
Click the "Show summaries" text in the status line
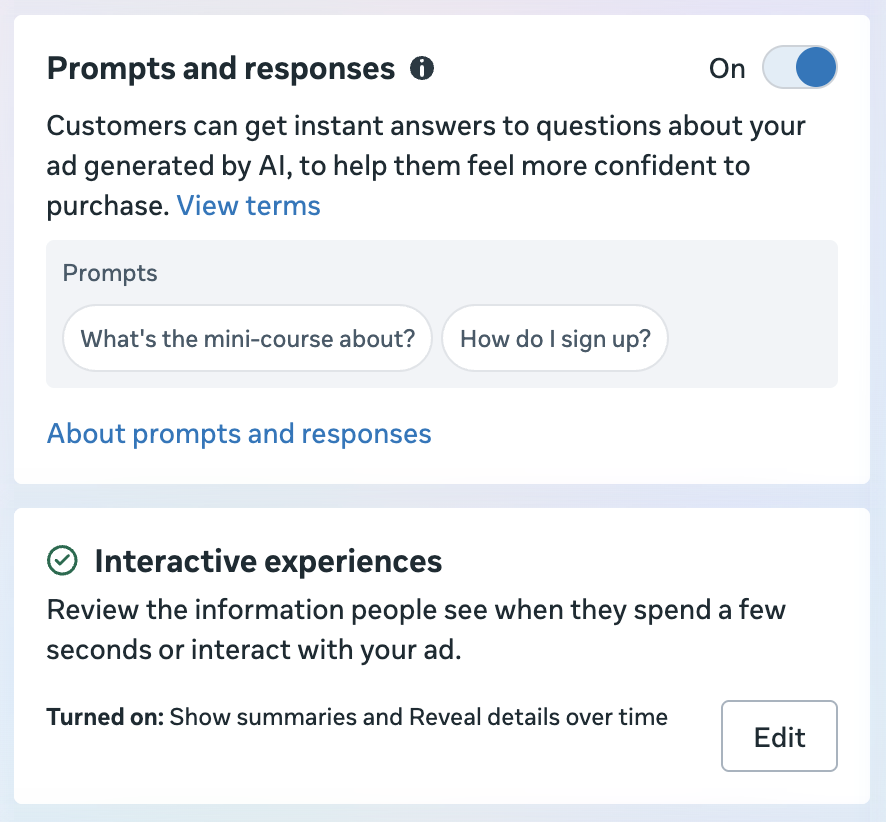264,717
